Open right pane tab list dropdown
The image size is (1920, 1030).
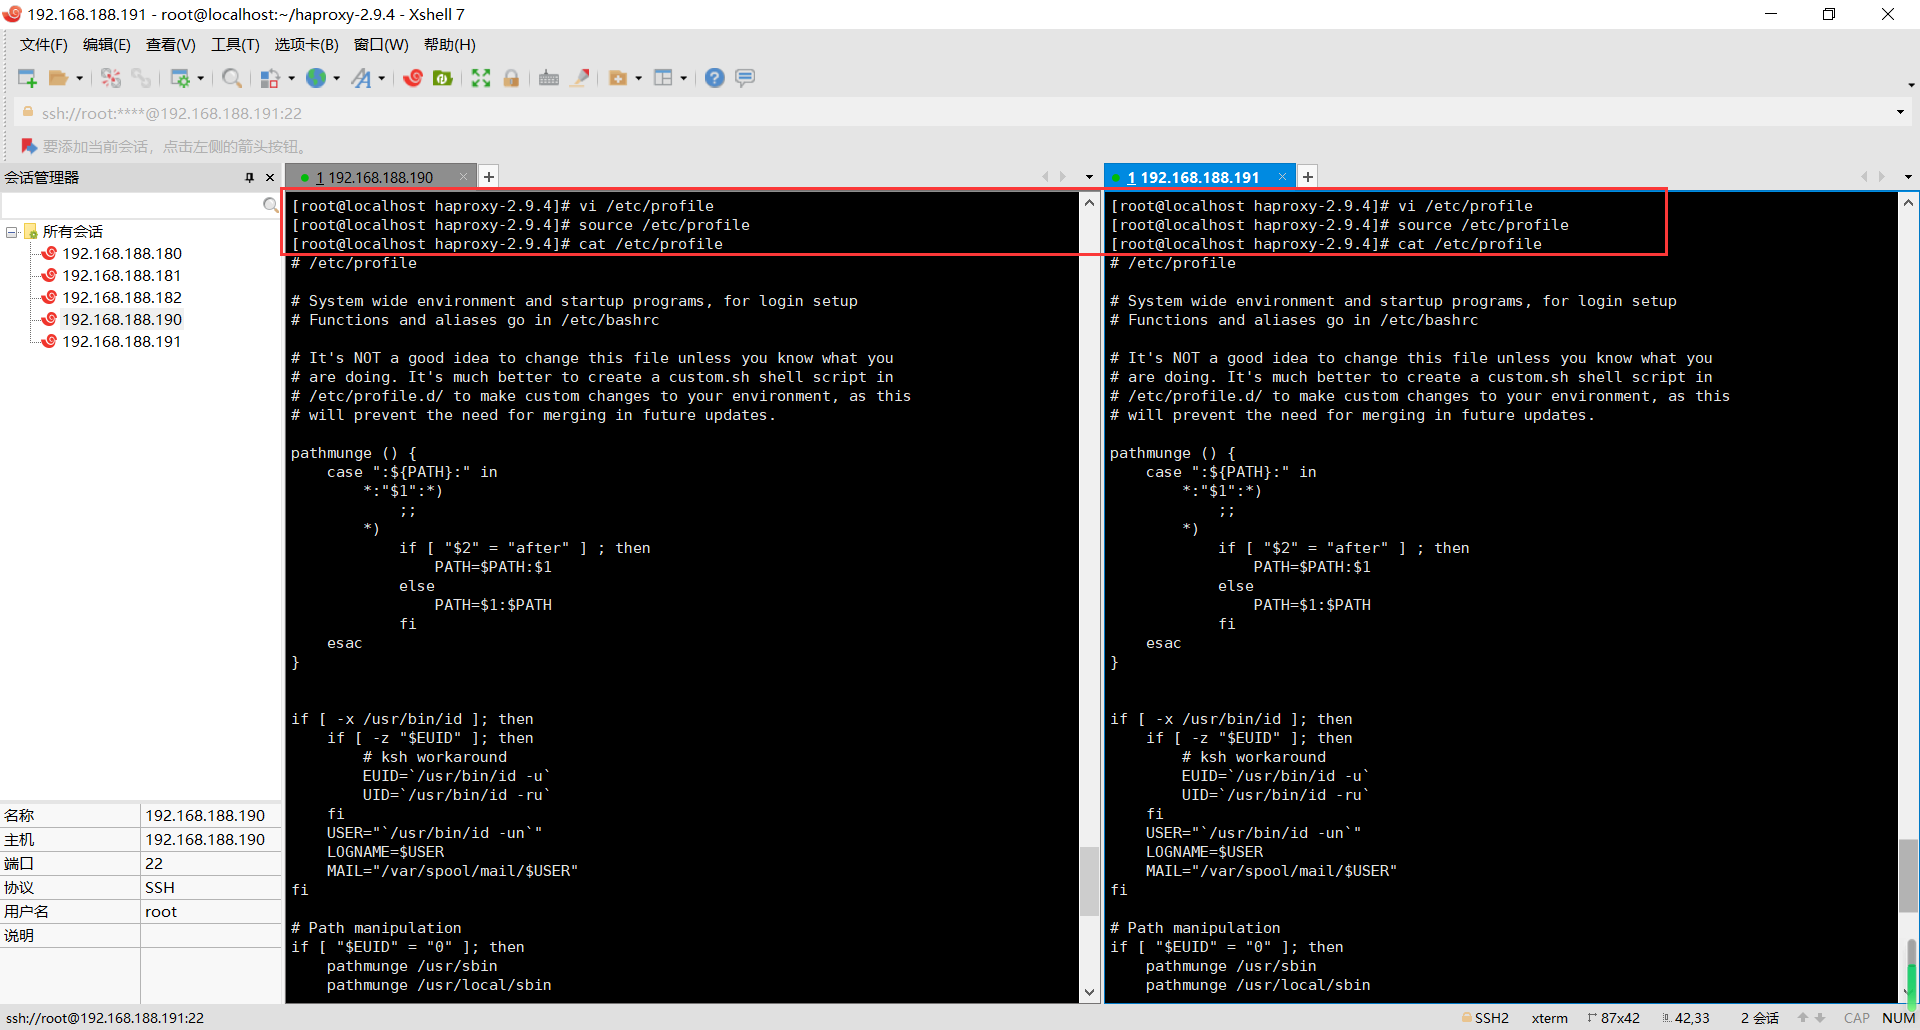click(1908, 177)
